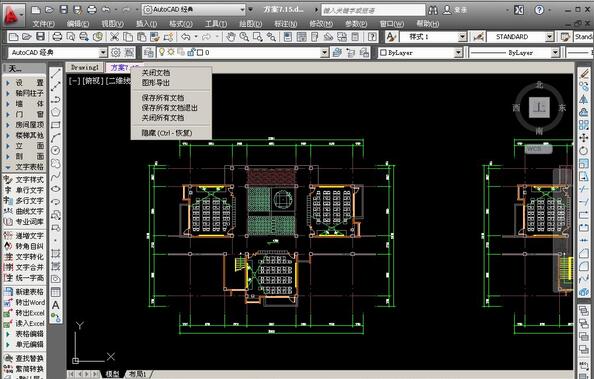Open the ByLayer color swatch dropdown
Image resolution: width=594 pixels, height=379 pixels.
(458, 53)
